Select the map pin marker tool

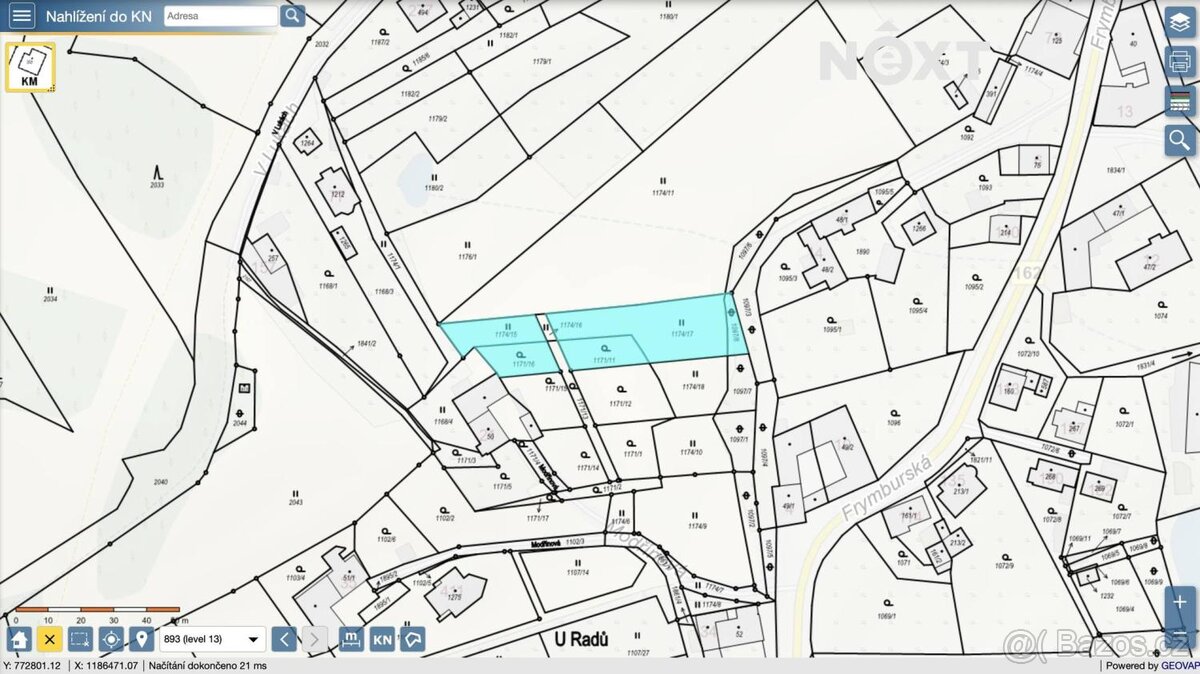coord(142,639)
